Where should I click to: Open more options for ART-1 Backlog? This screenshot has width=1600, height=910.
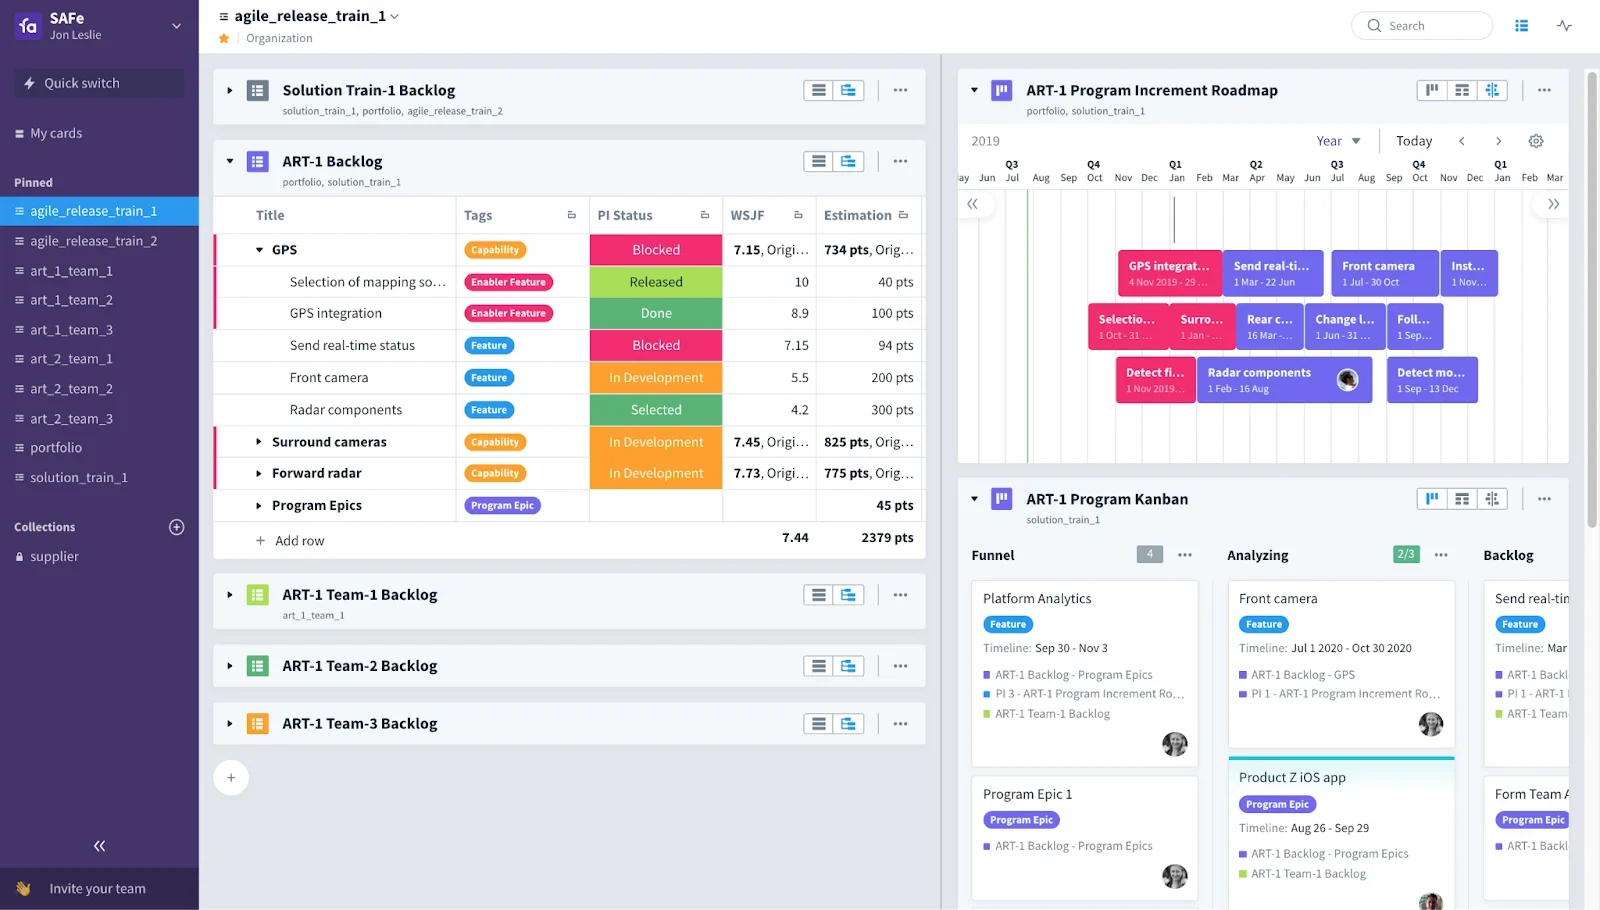point(900,161)
